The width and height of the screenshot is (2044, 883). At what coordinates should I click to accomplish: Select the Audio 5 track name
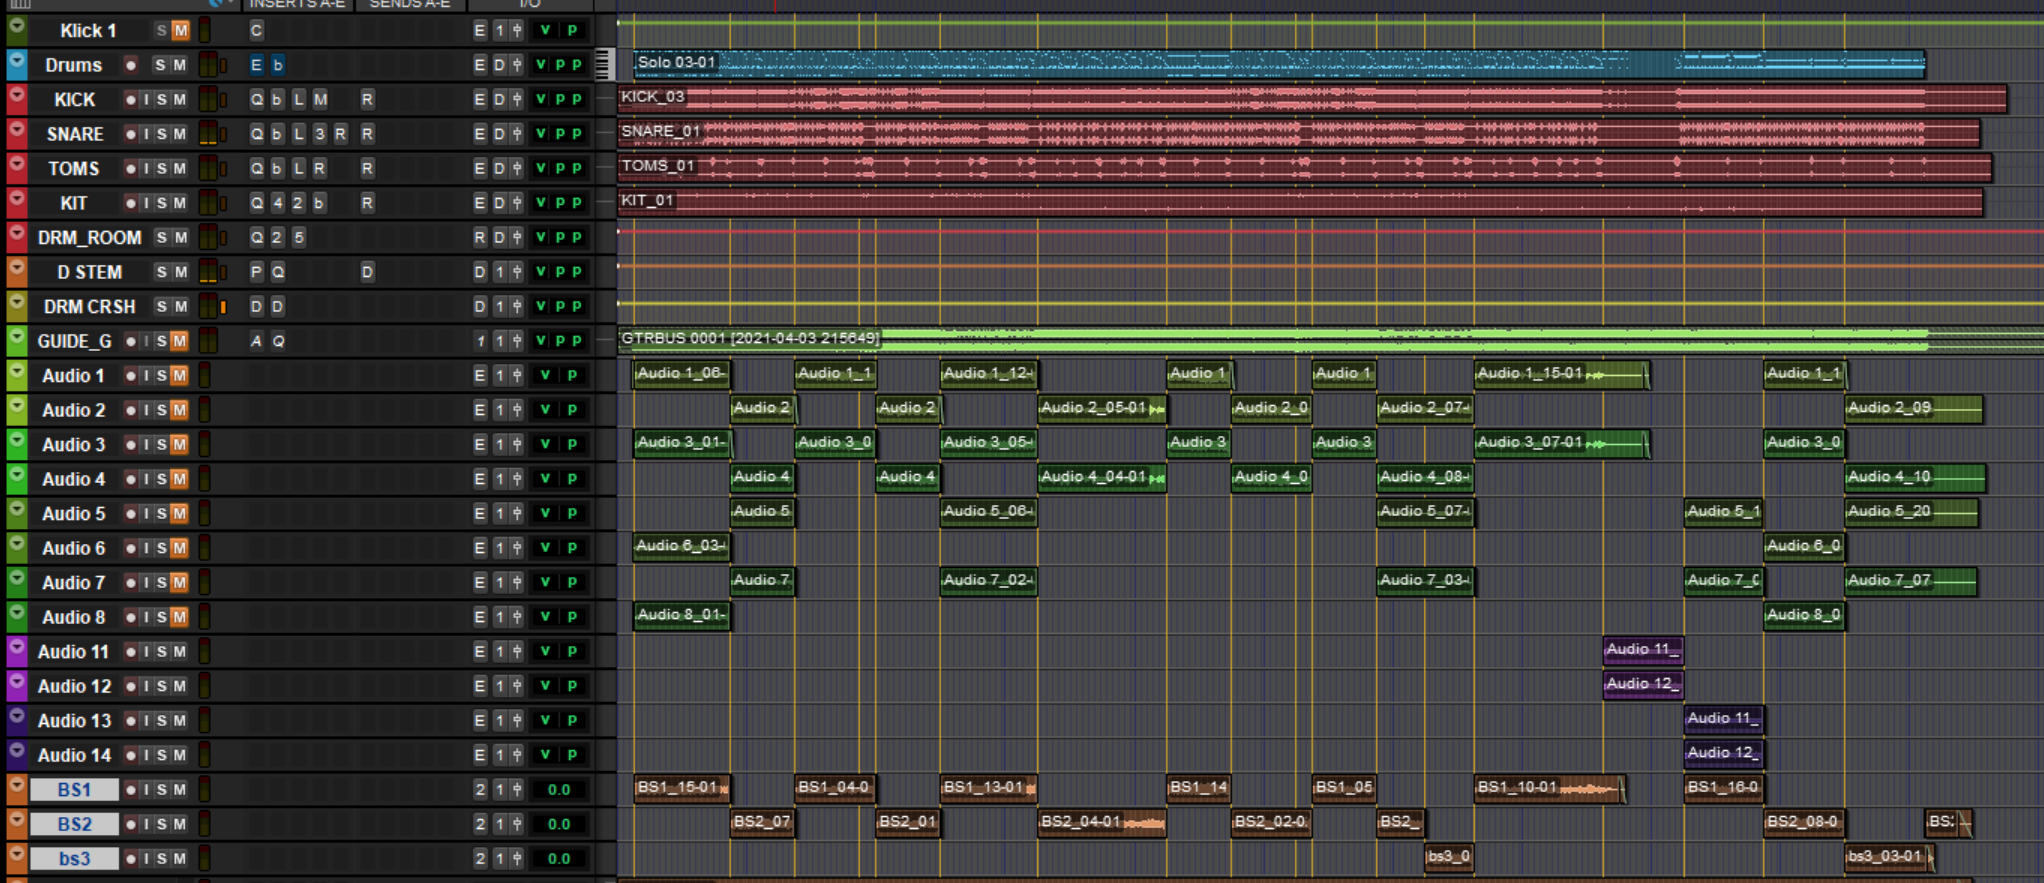click(x=73, y=514)
